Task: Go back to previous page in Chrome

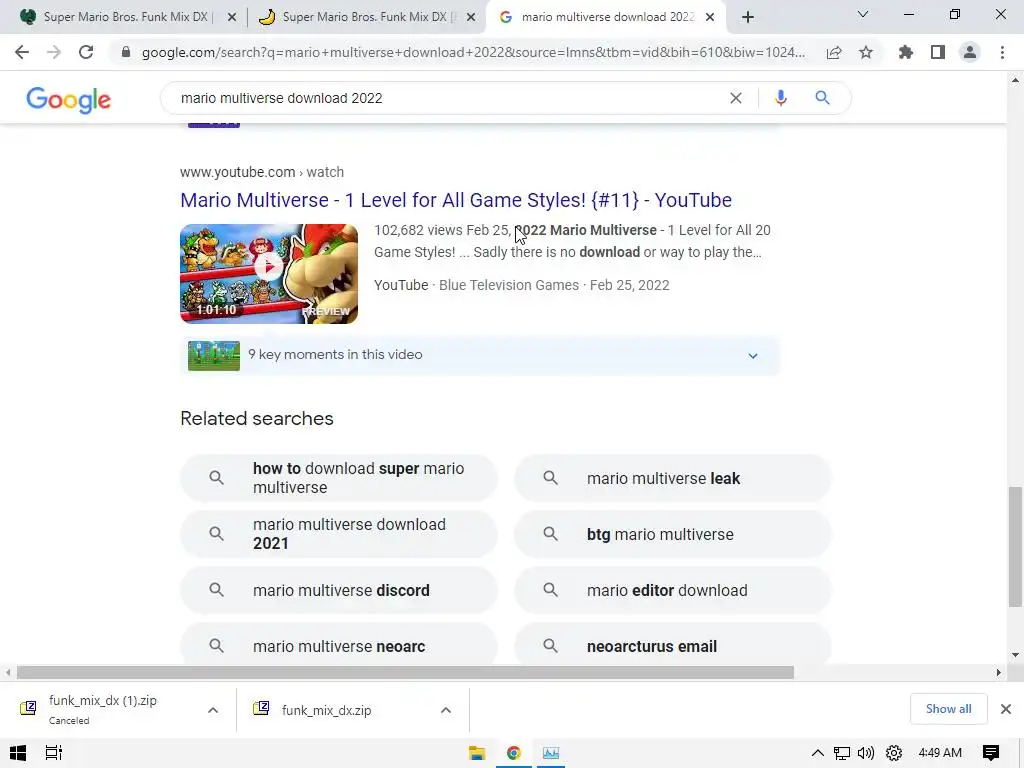Action: point(22,52)
